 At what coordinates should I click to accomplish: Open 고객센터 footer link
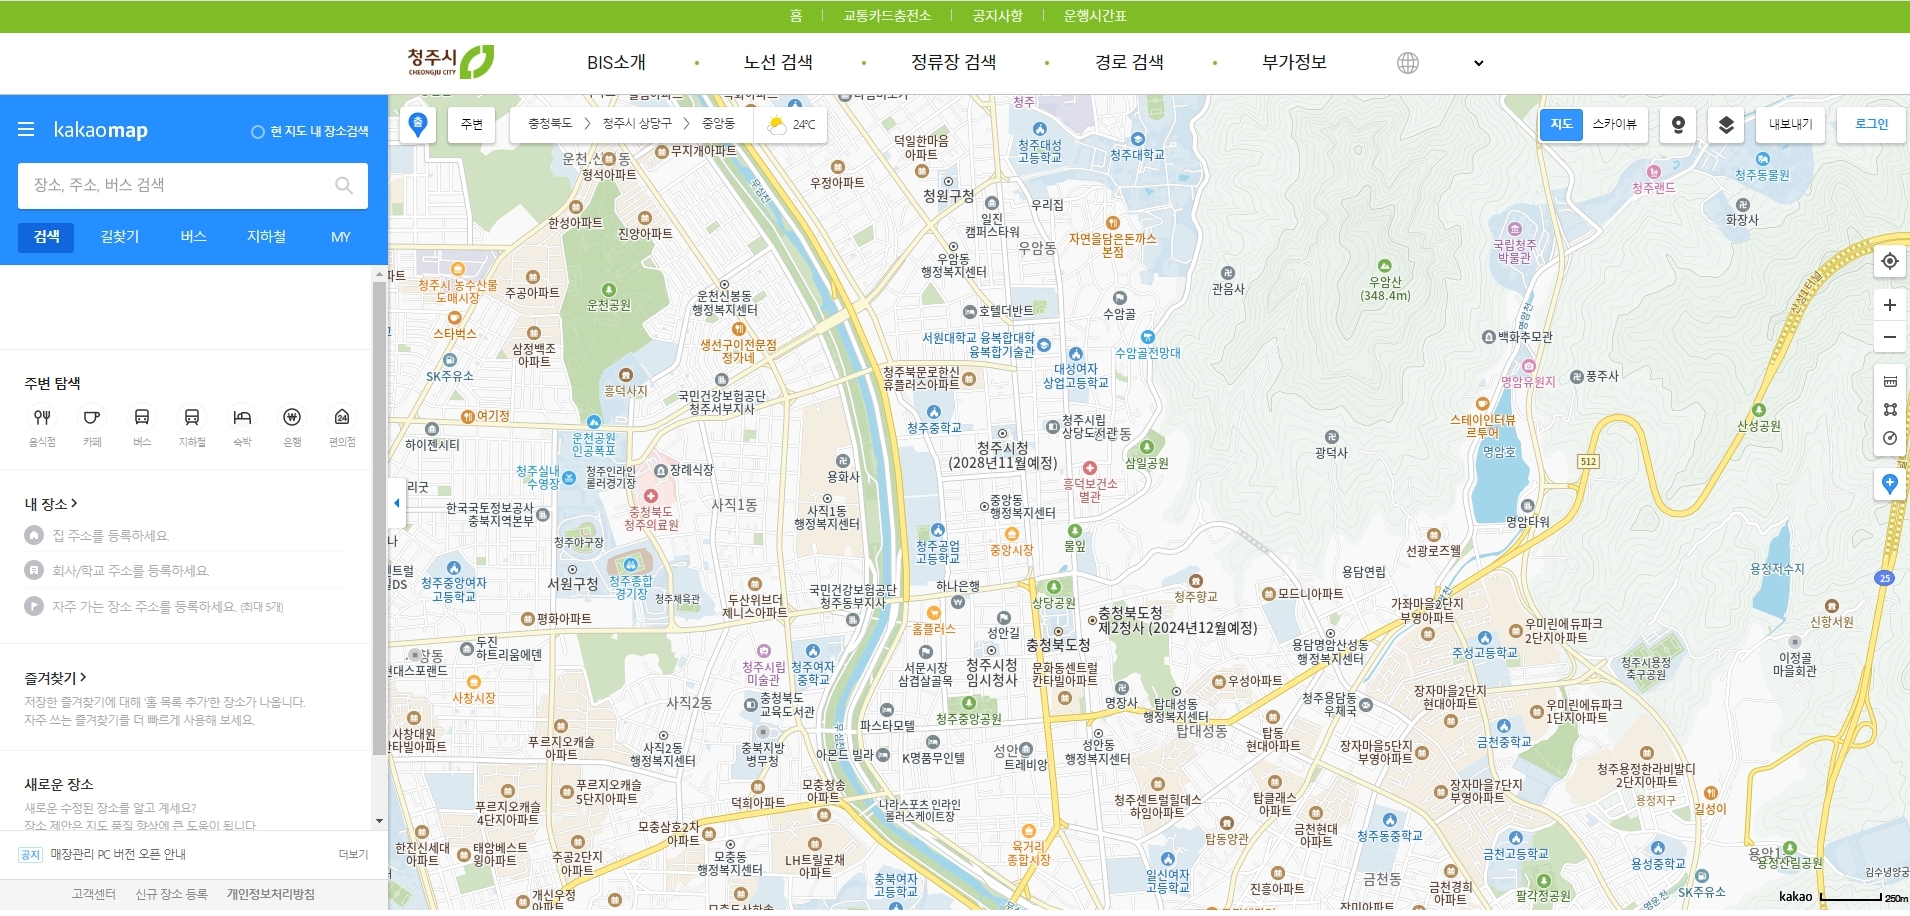(93, 894)
